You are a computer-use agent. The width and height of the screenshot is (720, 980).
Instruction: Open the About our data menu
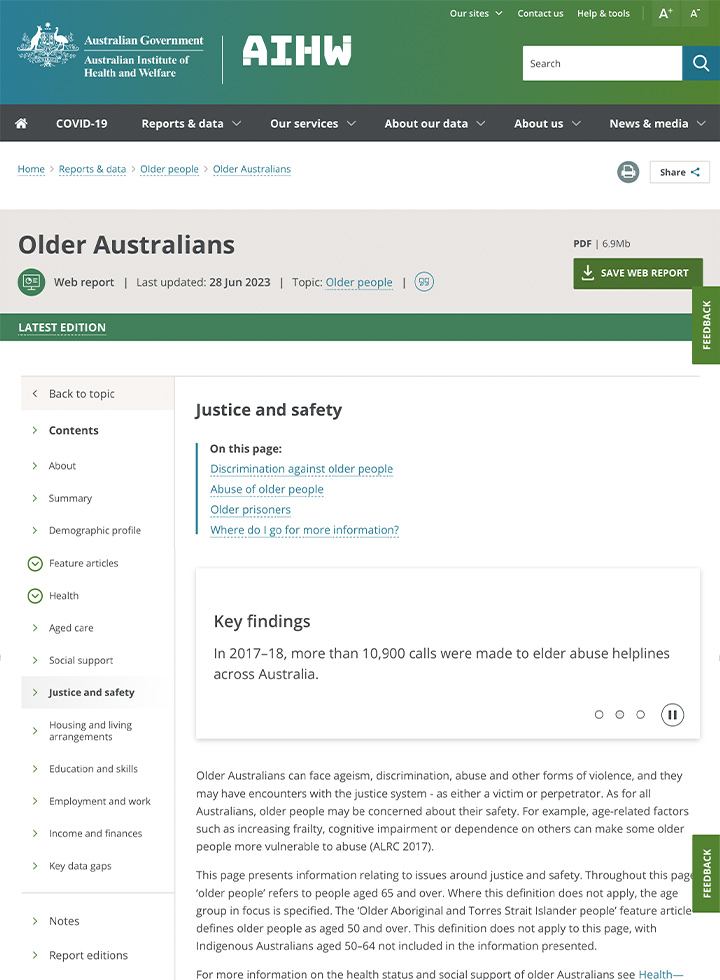point(434,124)
